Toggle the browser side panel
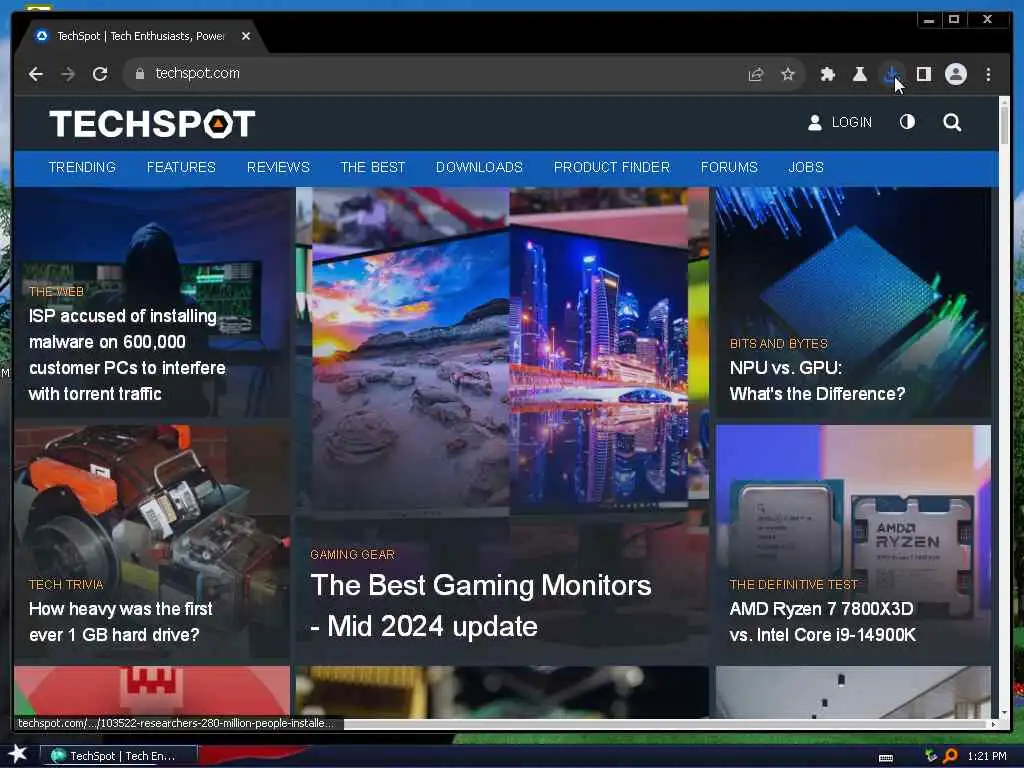 (x=923, y=74)
